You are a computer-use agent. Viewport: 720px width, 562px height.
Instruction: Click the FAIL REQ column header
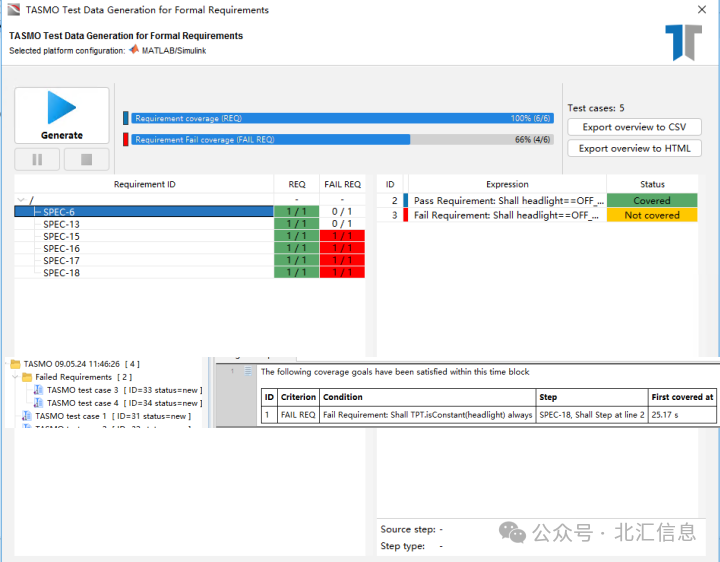point(343,184)
